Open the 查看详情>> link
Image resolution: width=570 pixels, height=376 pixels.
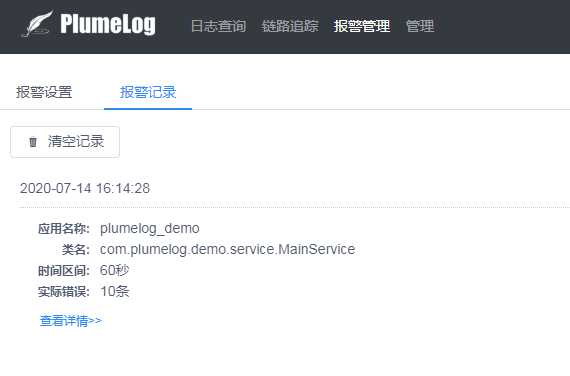point(71,321)
